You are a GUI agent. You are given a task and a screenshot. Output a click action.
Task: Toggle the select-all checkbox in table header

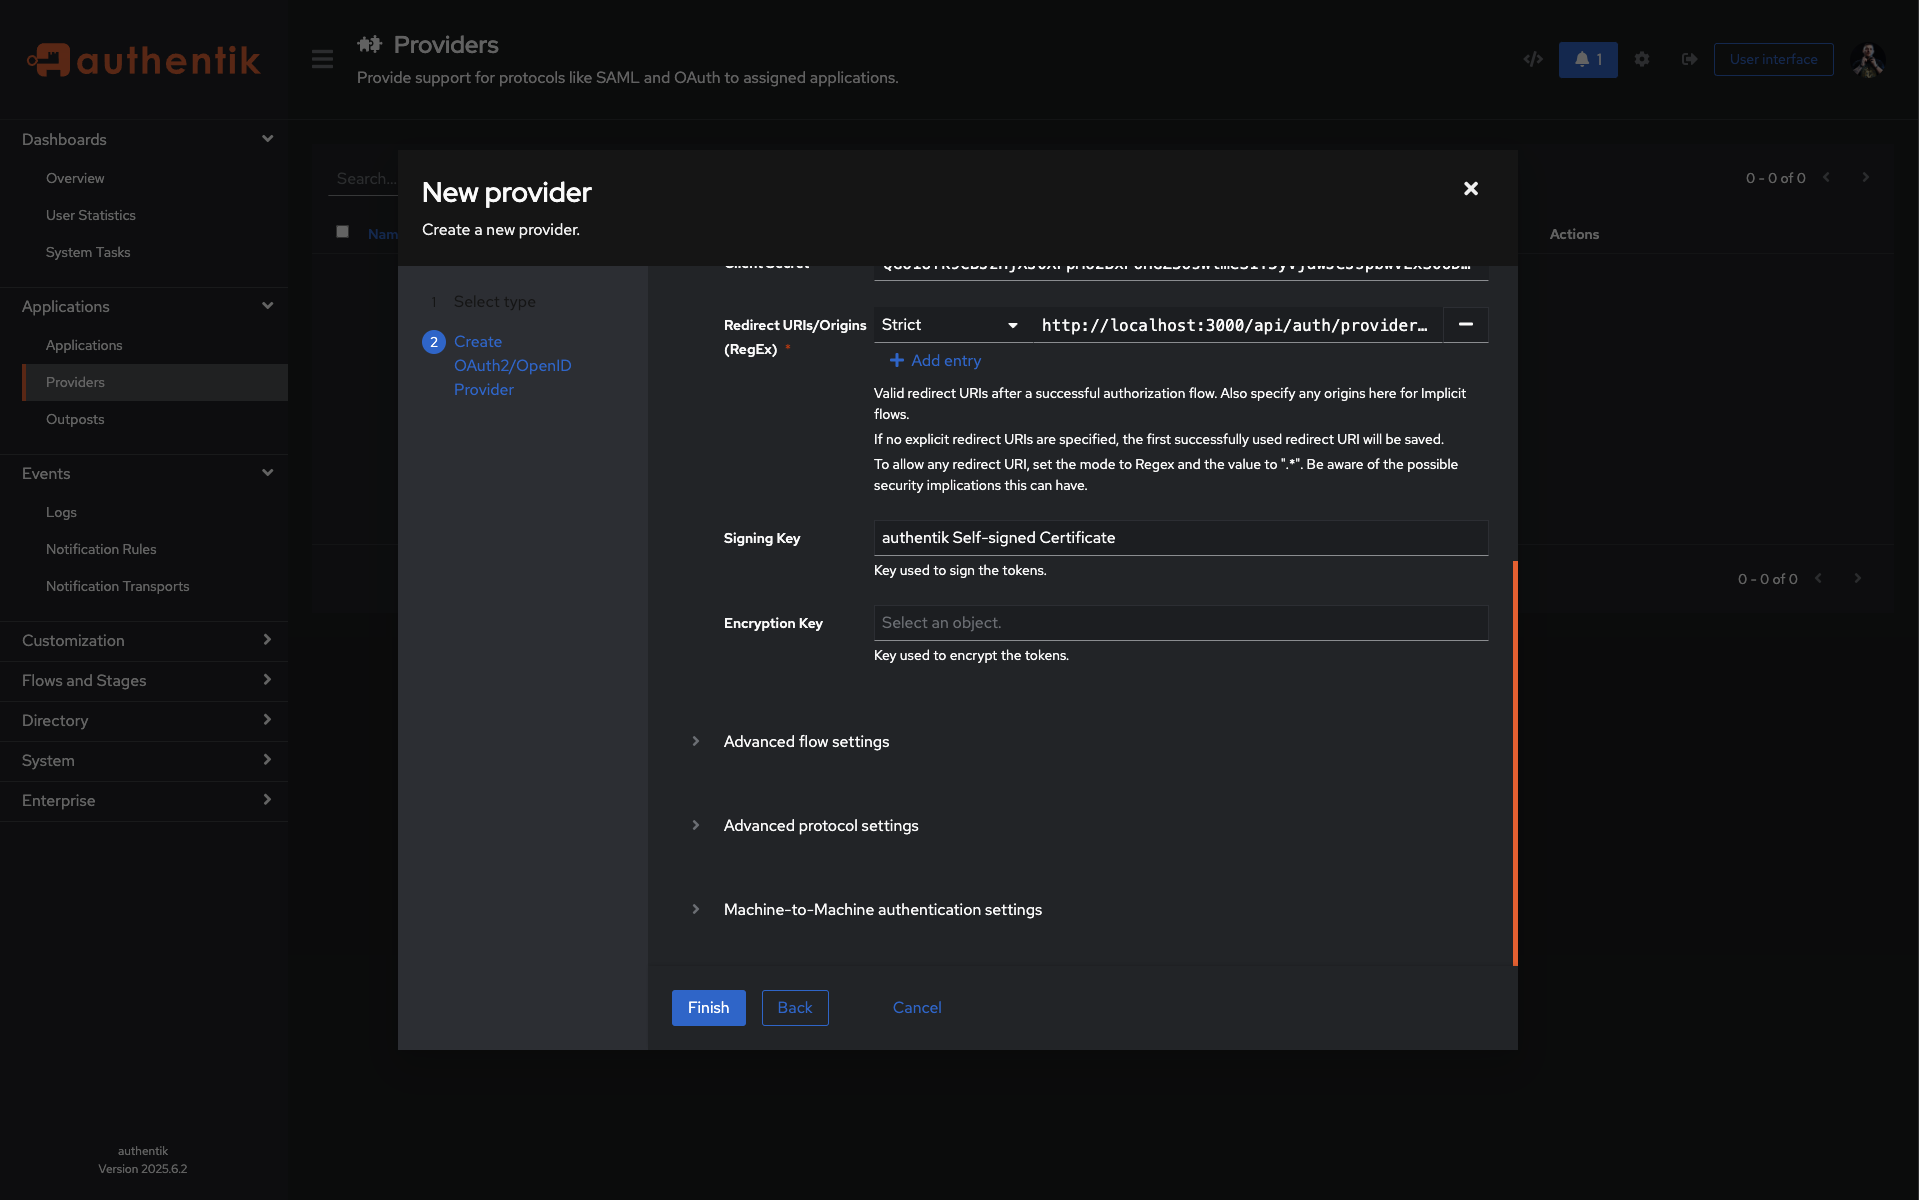342,232
